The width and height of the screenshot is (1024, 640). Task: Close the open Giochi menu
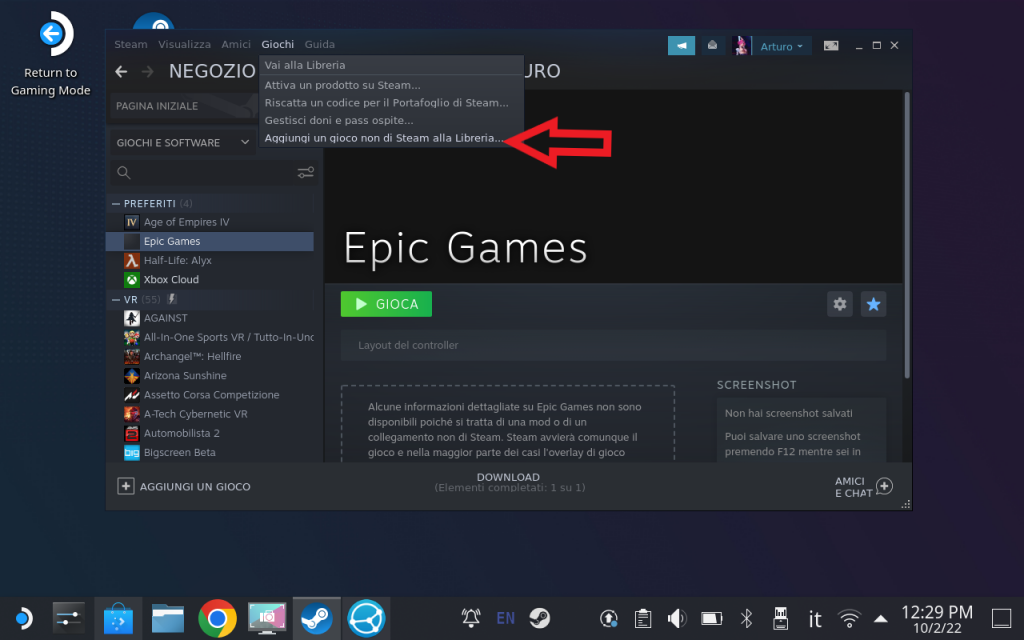278,44
